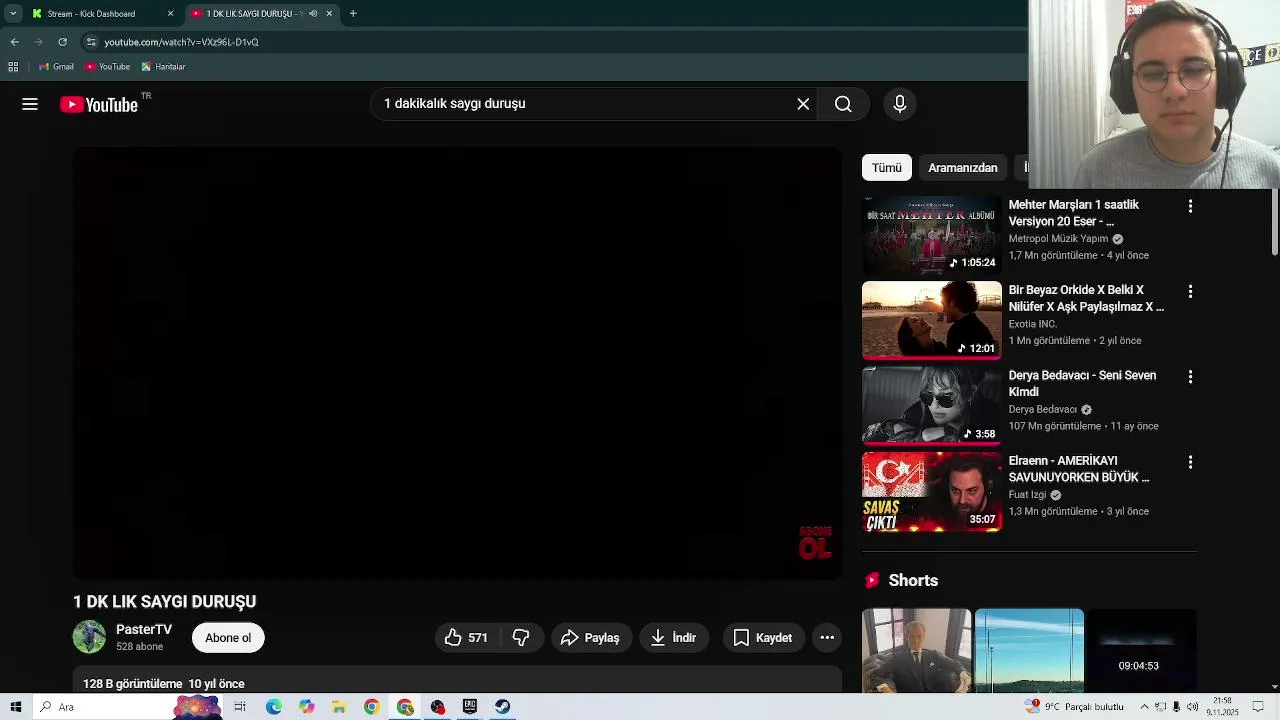The width and height of the screenshot is (1280, 720).
Task: Open File Explorer from taskbar
Action: (x=339, y=707)
